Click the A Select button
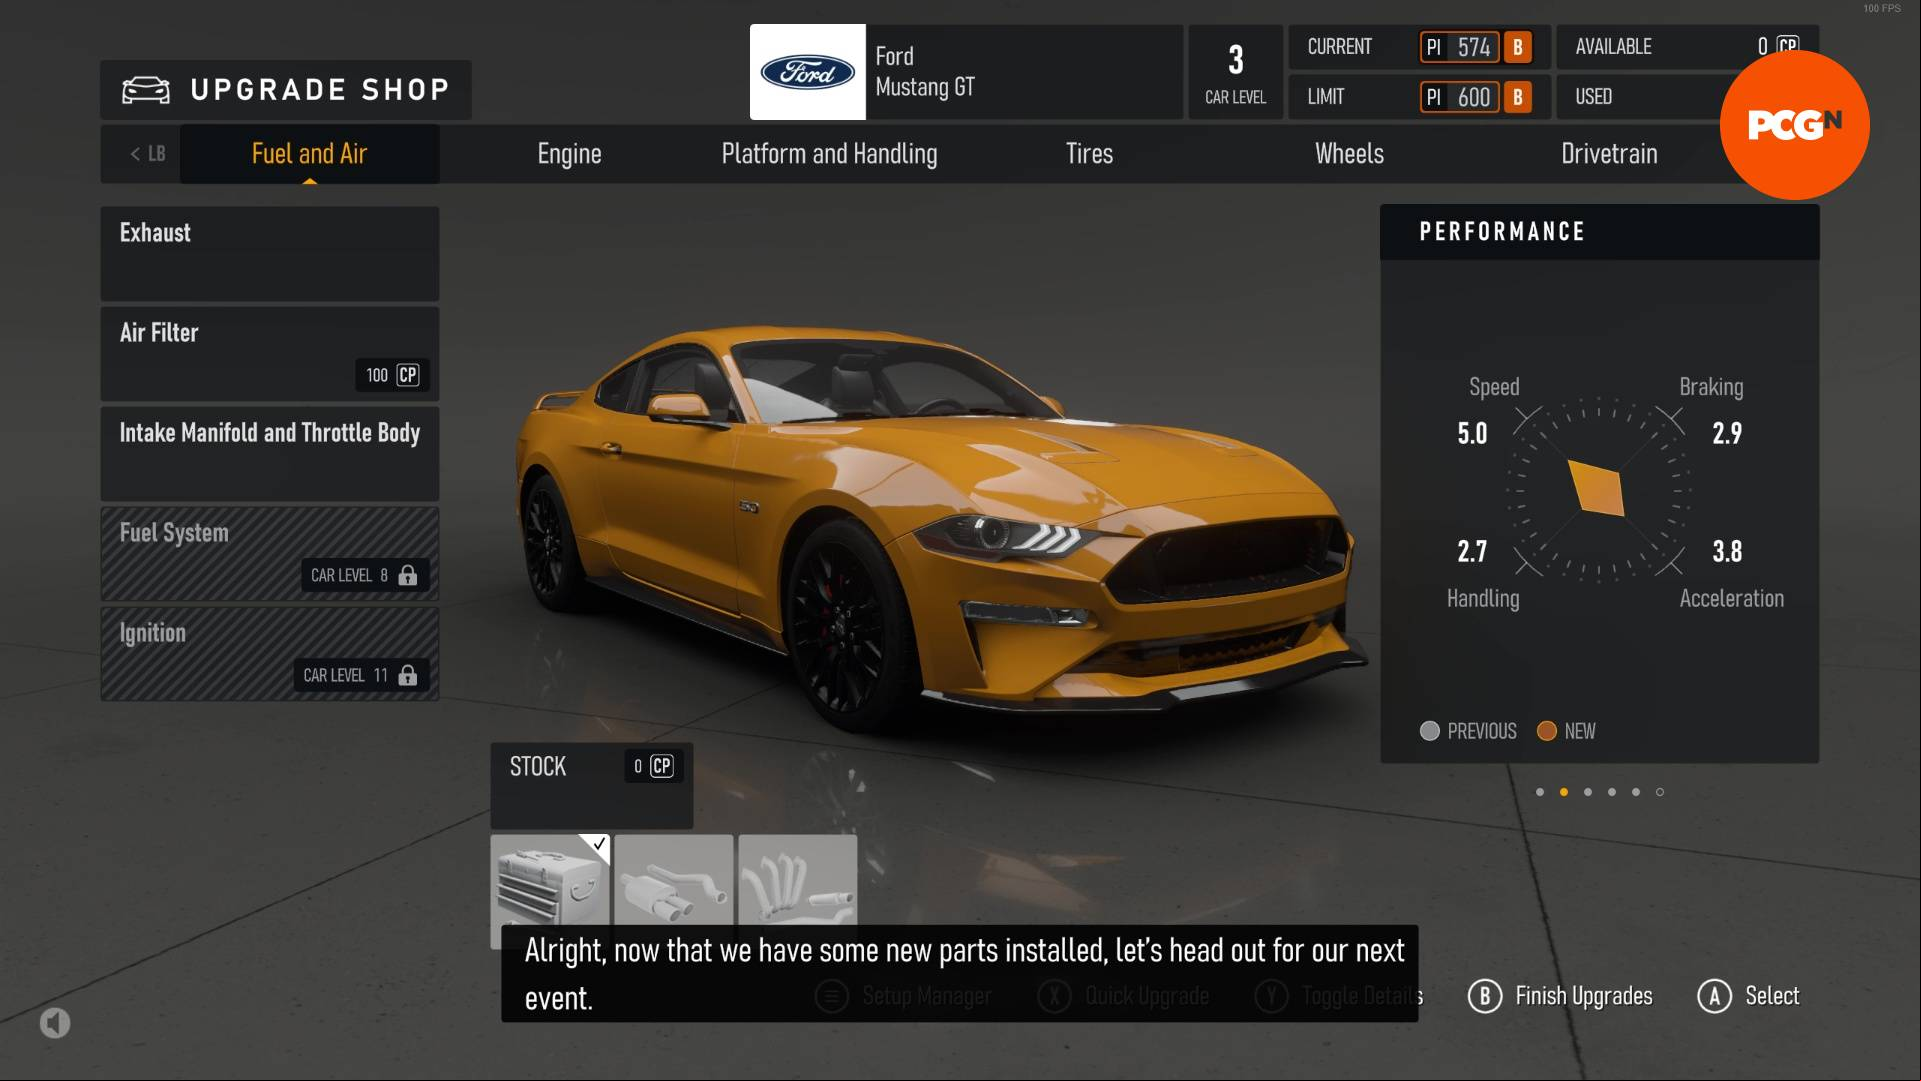This screenshot has height=1081, width=1921. [1749, 996]
